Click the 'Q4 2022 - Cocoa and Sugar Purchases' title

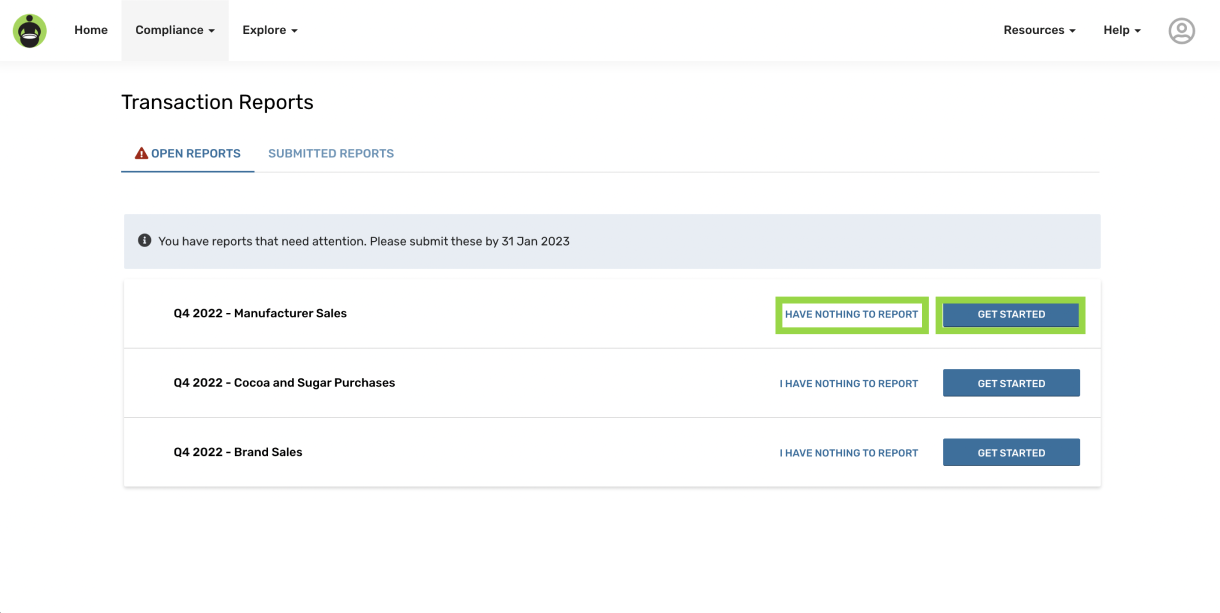(x=284, y=383)
